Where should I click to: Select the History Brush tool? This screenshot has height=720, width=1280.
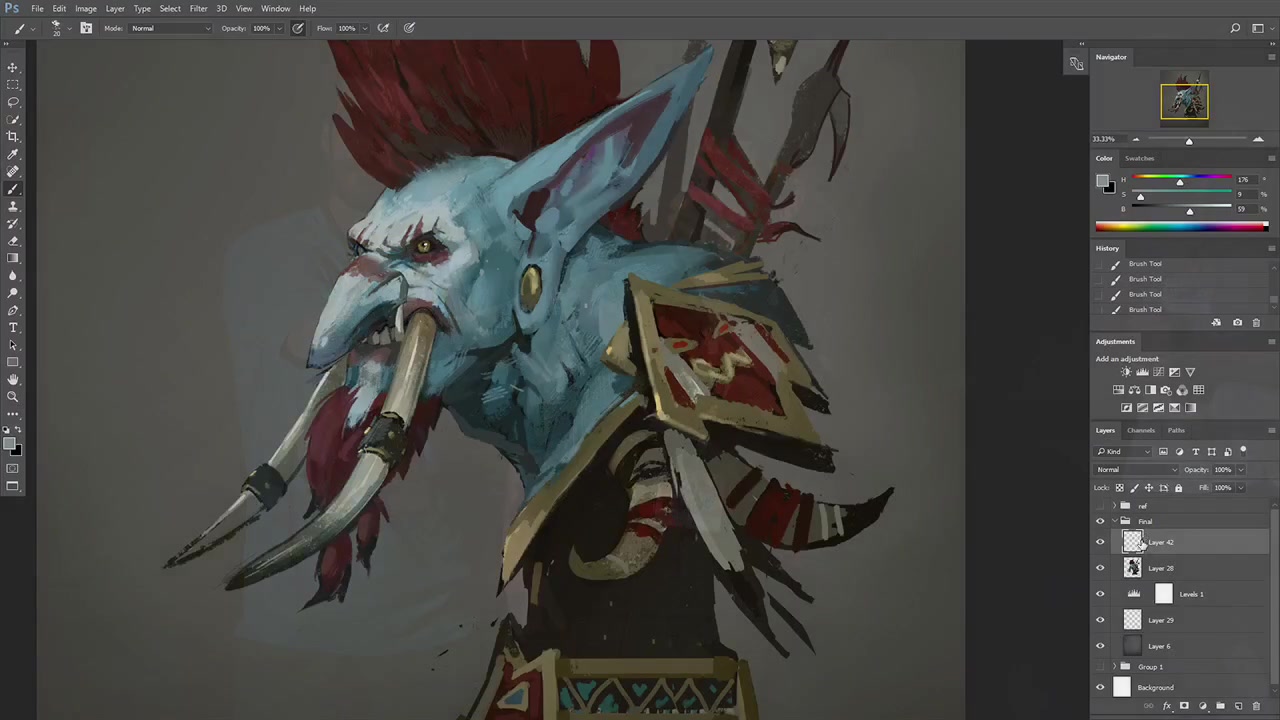[x=13, y=223]
